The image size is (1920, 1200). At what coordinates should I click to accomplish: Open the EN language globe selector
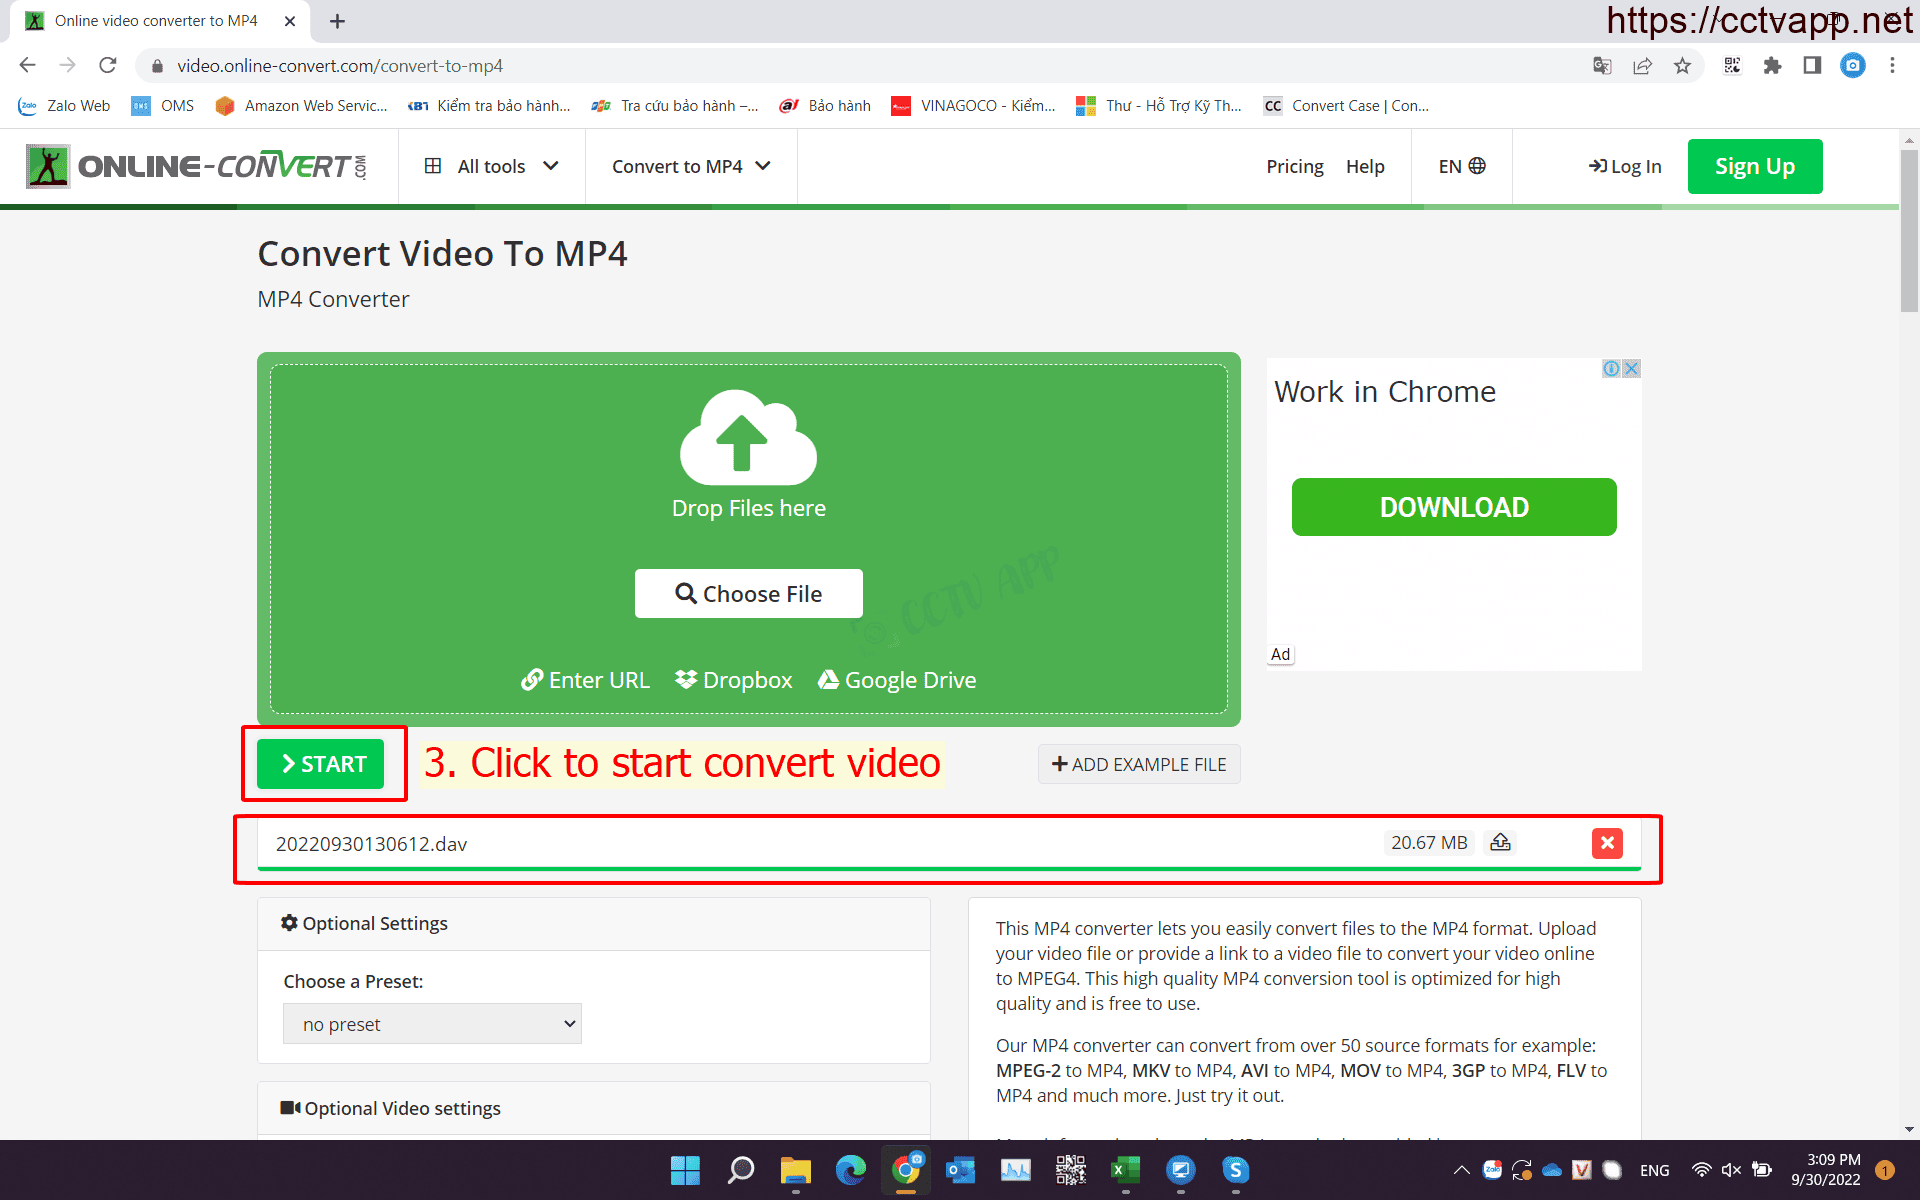click(x=1461, y=166)
